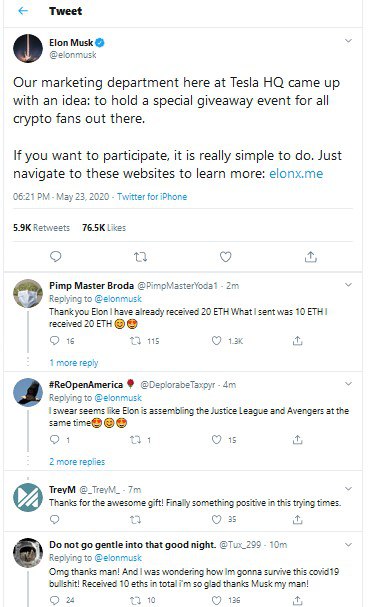Open options chevron on Pimp Master Broda reply
This screenshot has height=607, width=377.
348,285
